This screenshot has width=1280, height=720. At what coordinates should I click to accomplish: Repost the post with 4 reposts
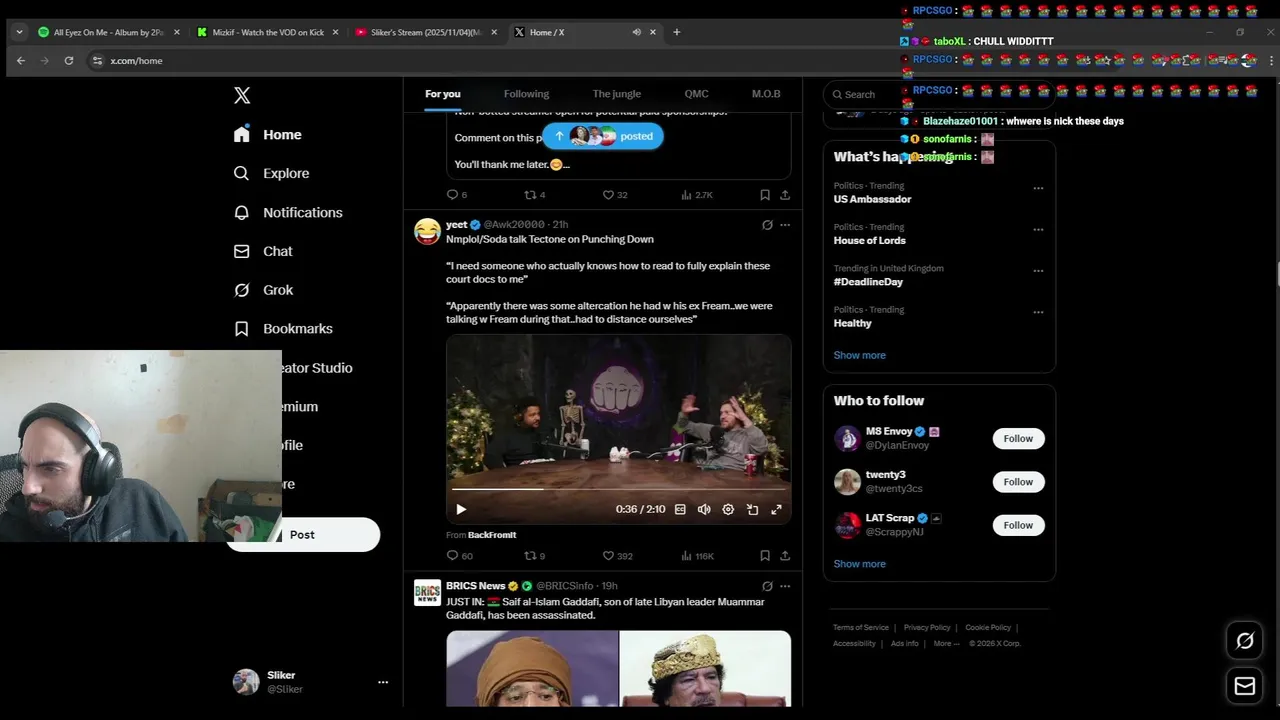[535, 195]
